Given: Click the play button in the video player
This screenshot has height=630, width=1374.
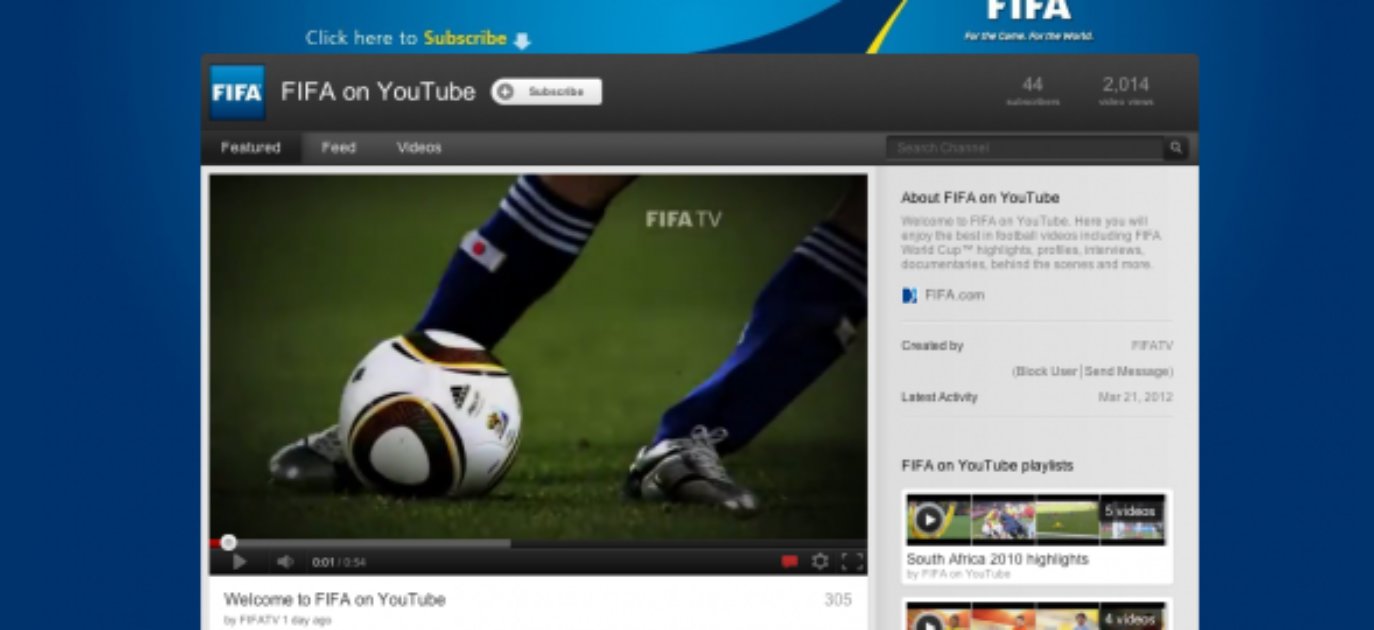Looking at the screenshot, I should coord(239,562).
